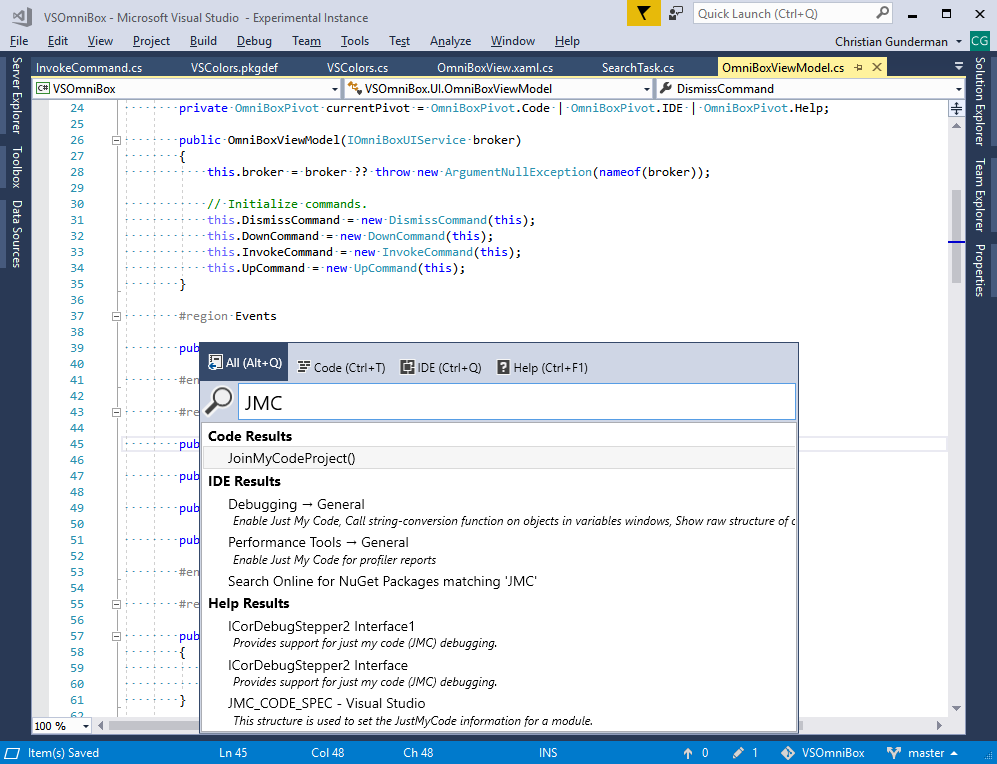Click the status bar ready rectangle icon
Screen dimensions: 997x764
pyautogui.click(x=13, y=753)
